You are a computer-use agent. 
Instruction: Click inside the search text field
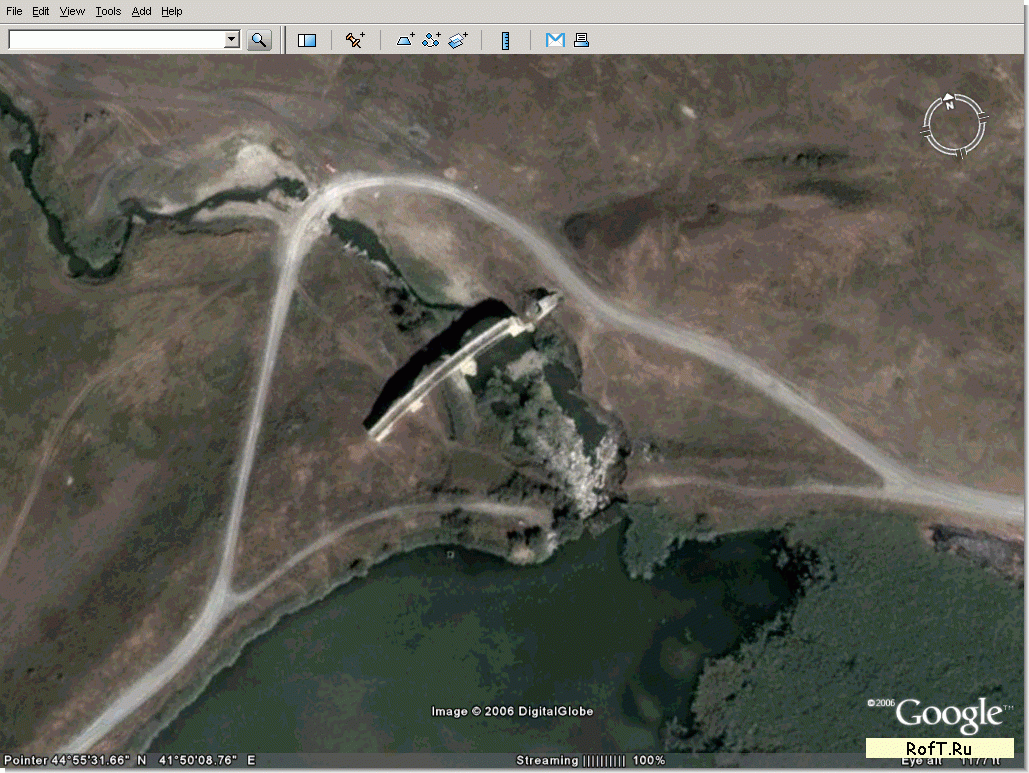click(115, 40)
